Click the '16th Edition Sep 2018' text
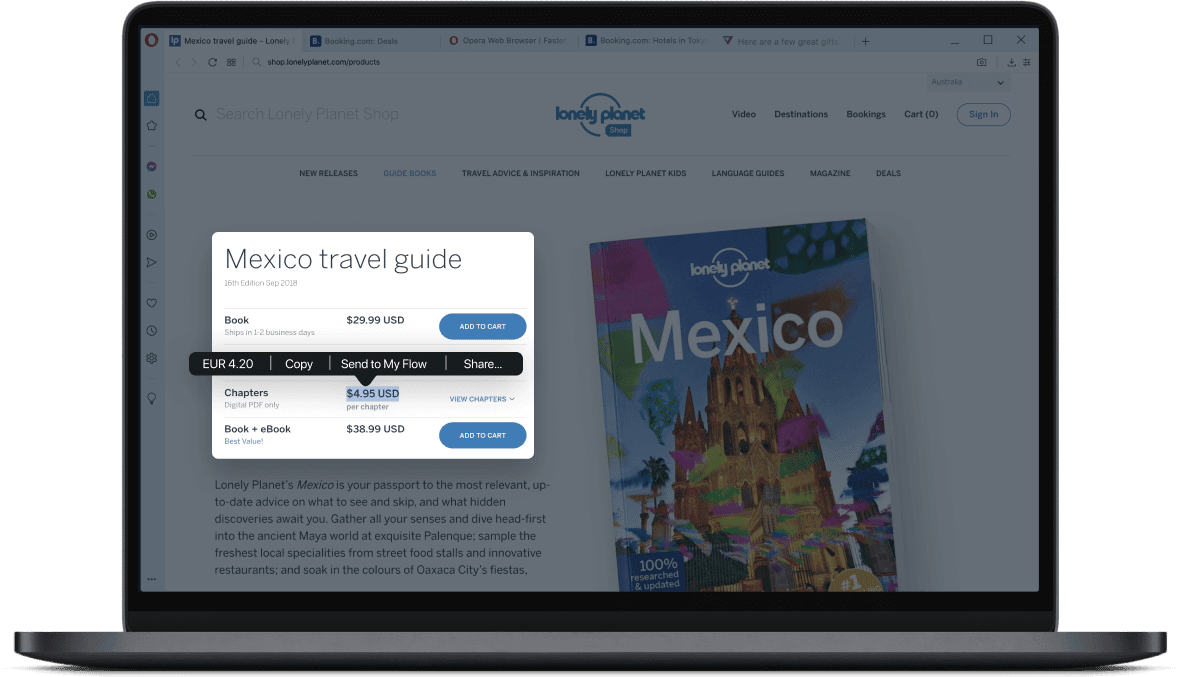1181x677 pixels. tap(261, 283)
